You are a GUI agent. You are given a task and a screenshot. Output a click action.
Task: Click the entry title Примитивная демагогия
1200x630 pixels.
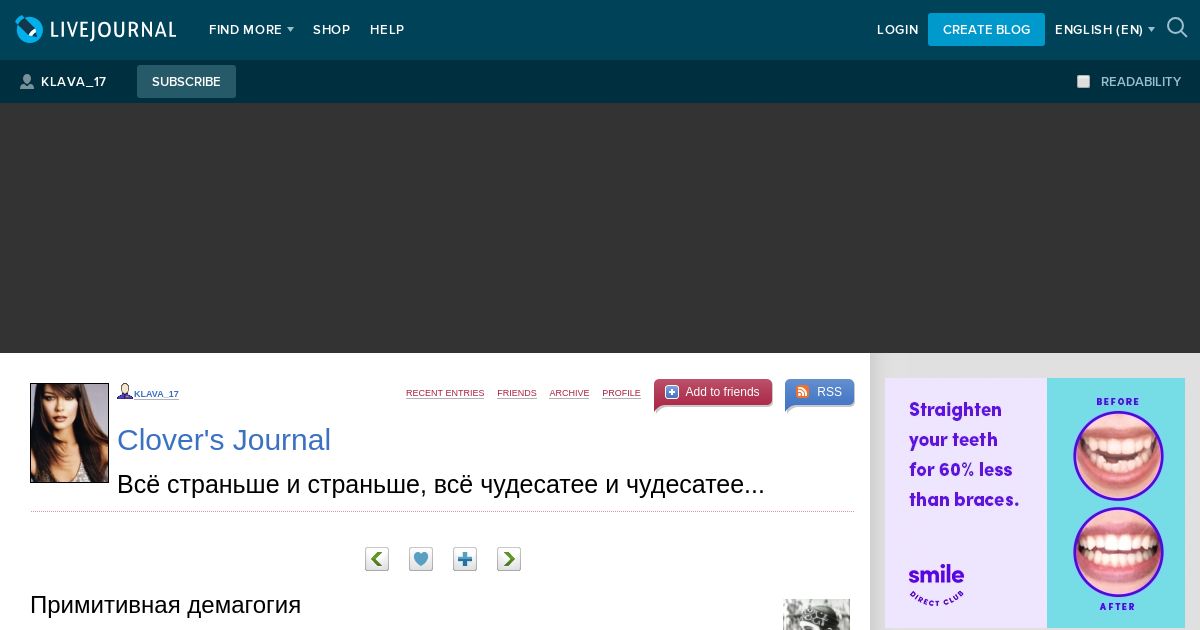166,605
